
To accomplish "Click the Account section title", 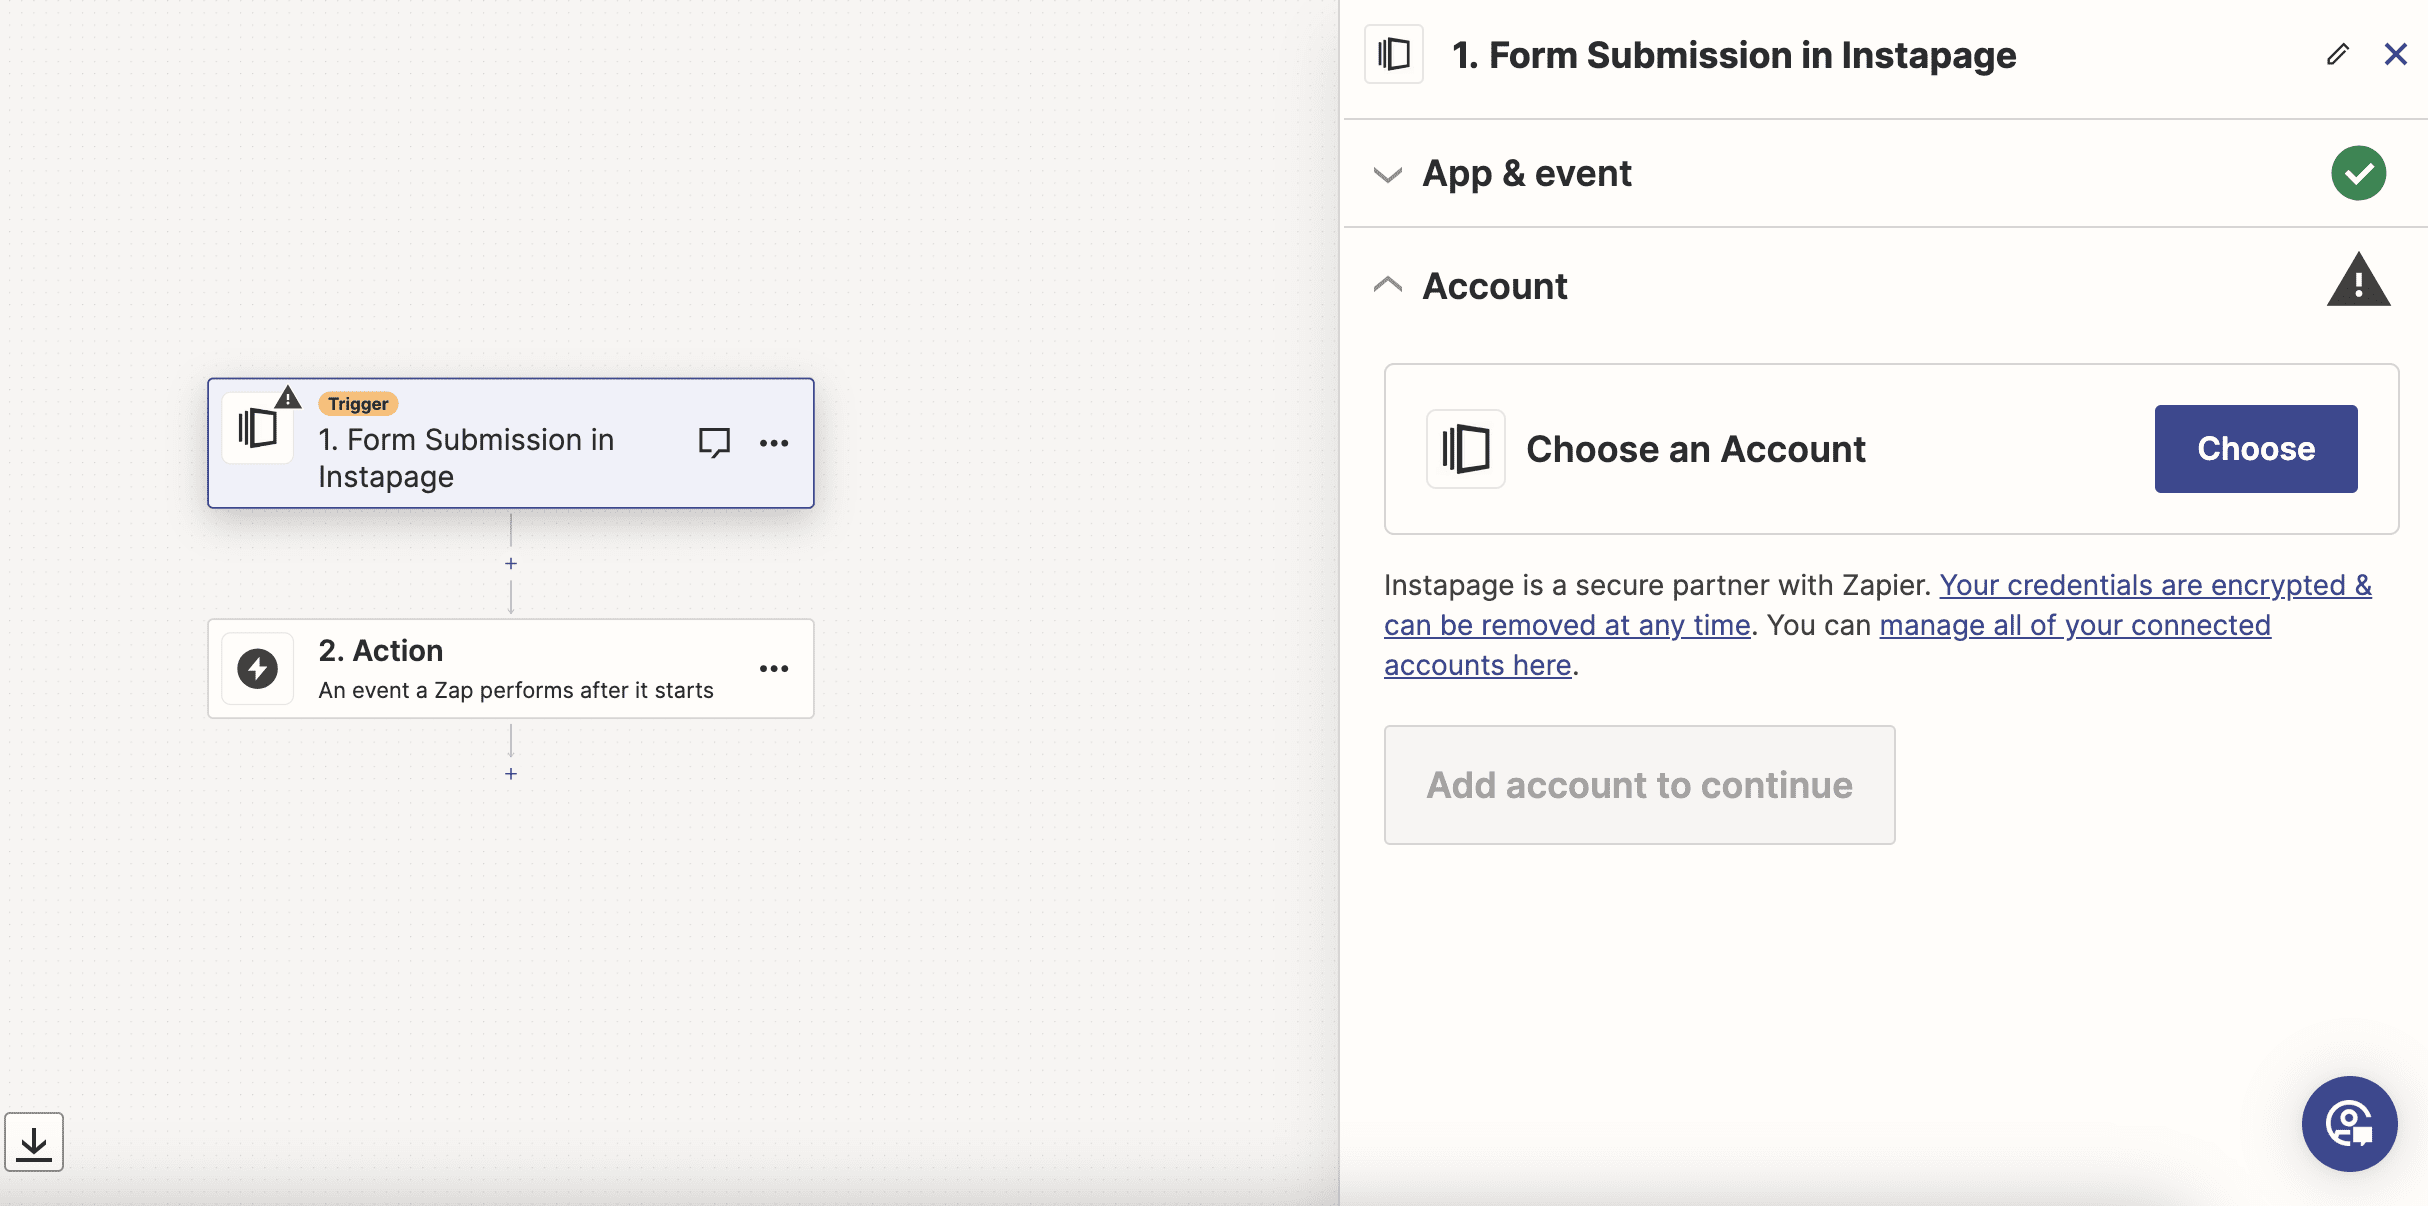I will 1495,286.
